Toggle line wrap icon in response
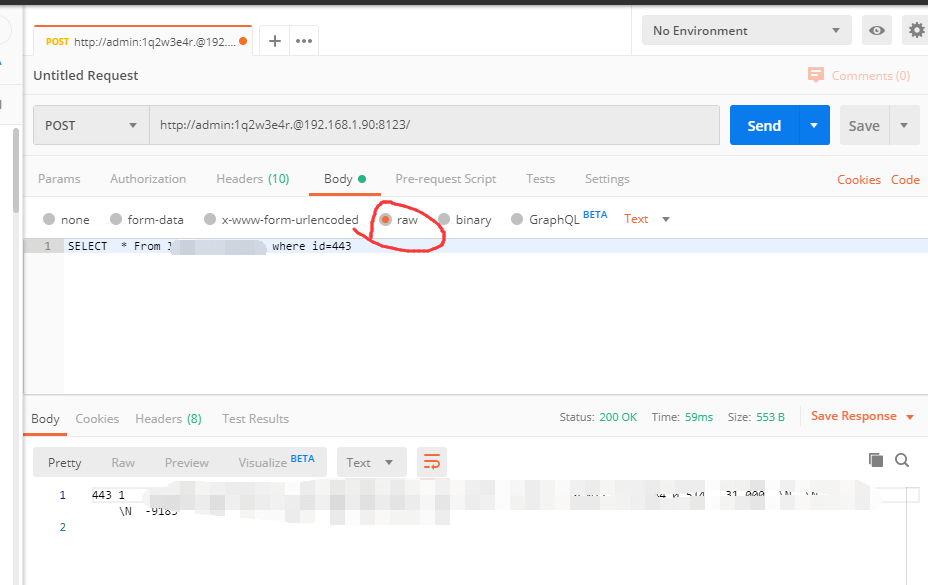928x585 pixels. coord(432,462)
